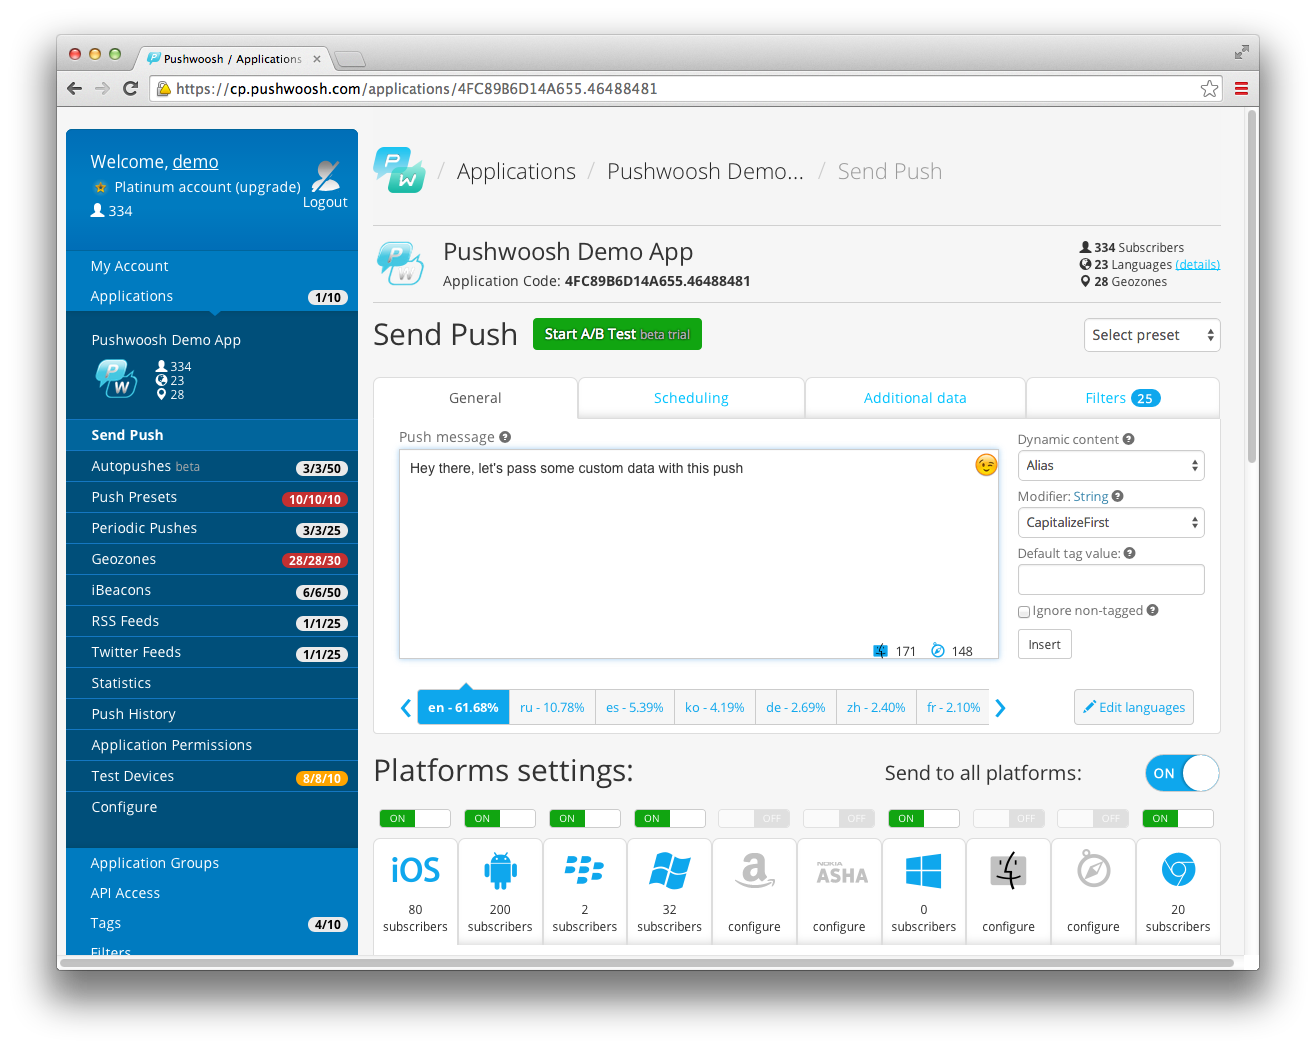Open the Chrome hamburger menu
This screenshot has height=1049, width=1316.
click(1241, 88)
